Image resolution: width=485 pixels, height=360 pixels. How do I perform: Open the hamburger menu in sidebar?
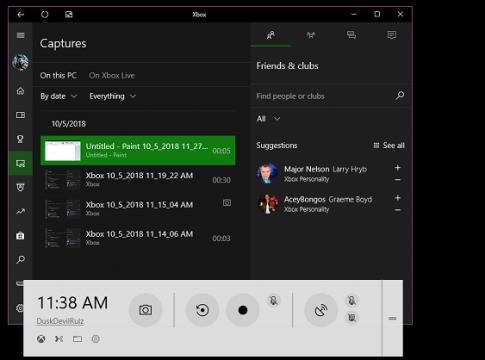point(21,35)
